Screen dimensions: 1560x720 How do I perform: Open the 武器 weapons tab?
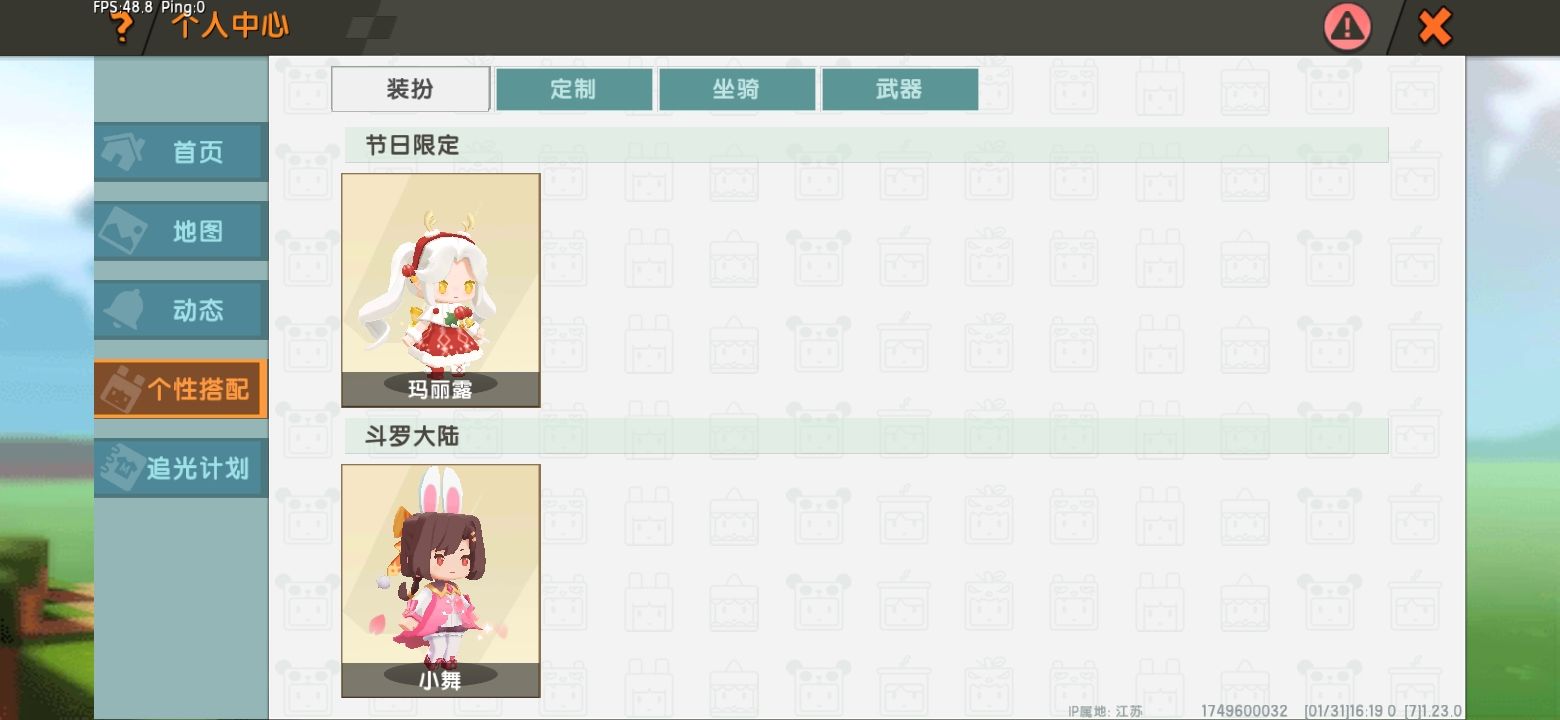(899, 89)
